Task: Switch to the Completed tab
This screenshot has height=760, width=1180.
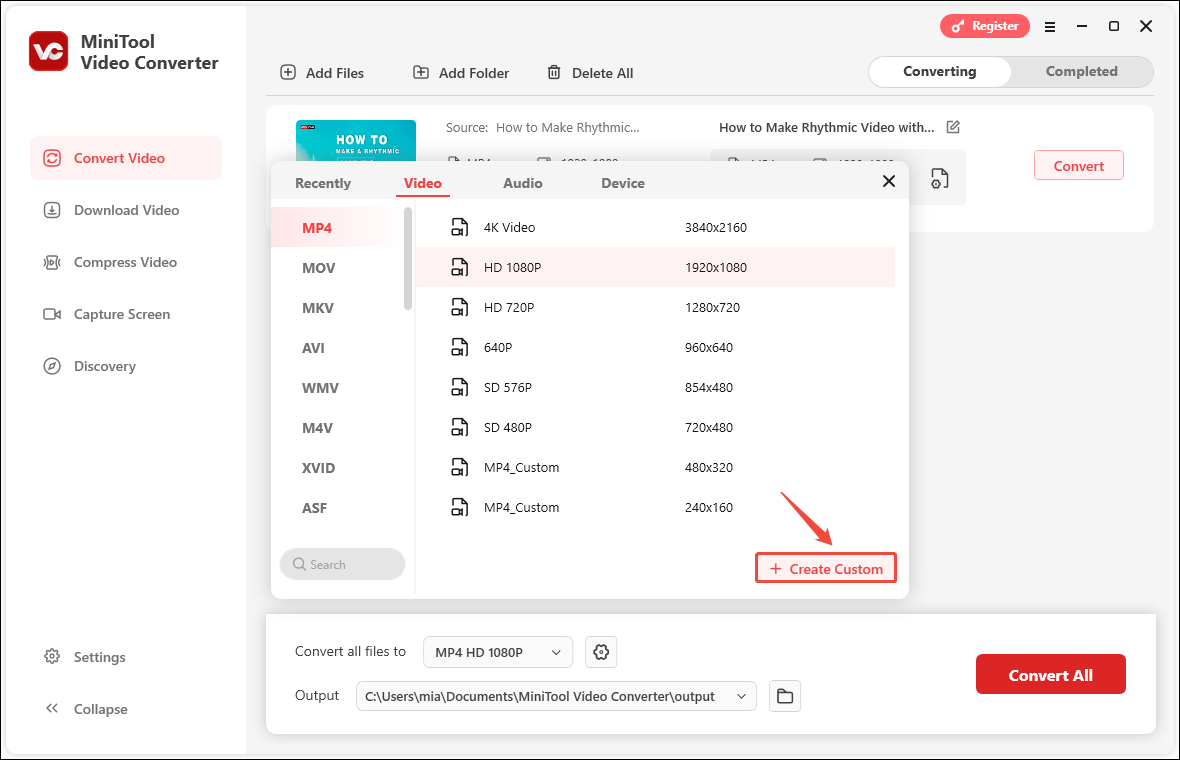Action: [x=1081, y=71]
